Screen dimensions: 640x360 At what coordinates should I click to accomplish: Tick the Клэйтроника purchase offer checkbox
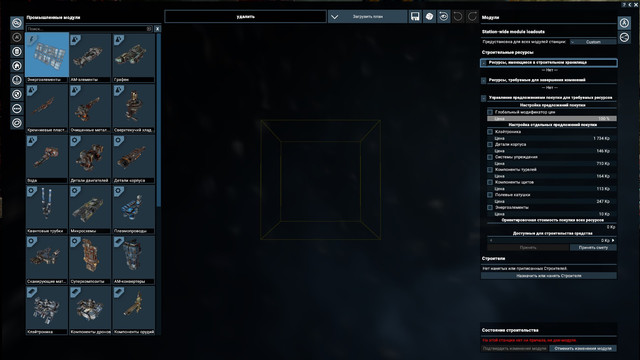click(490, 132)
